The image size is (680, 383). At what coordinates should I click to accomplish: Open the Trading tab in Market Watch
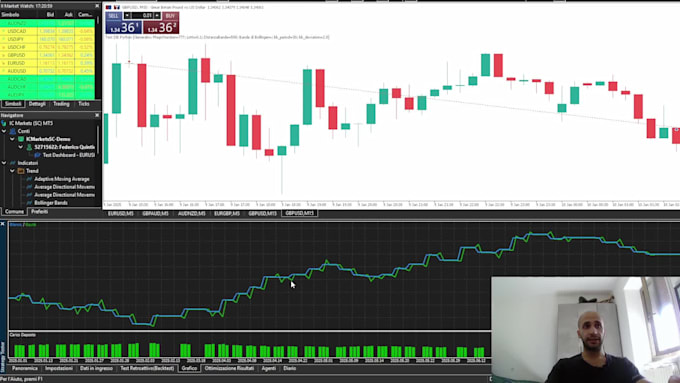(61, 104)
